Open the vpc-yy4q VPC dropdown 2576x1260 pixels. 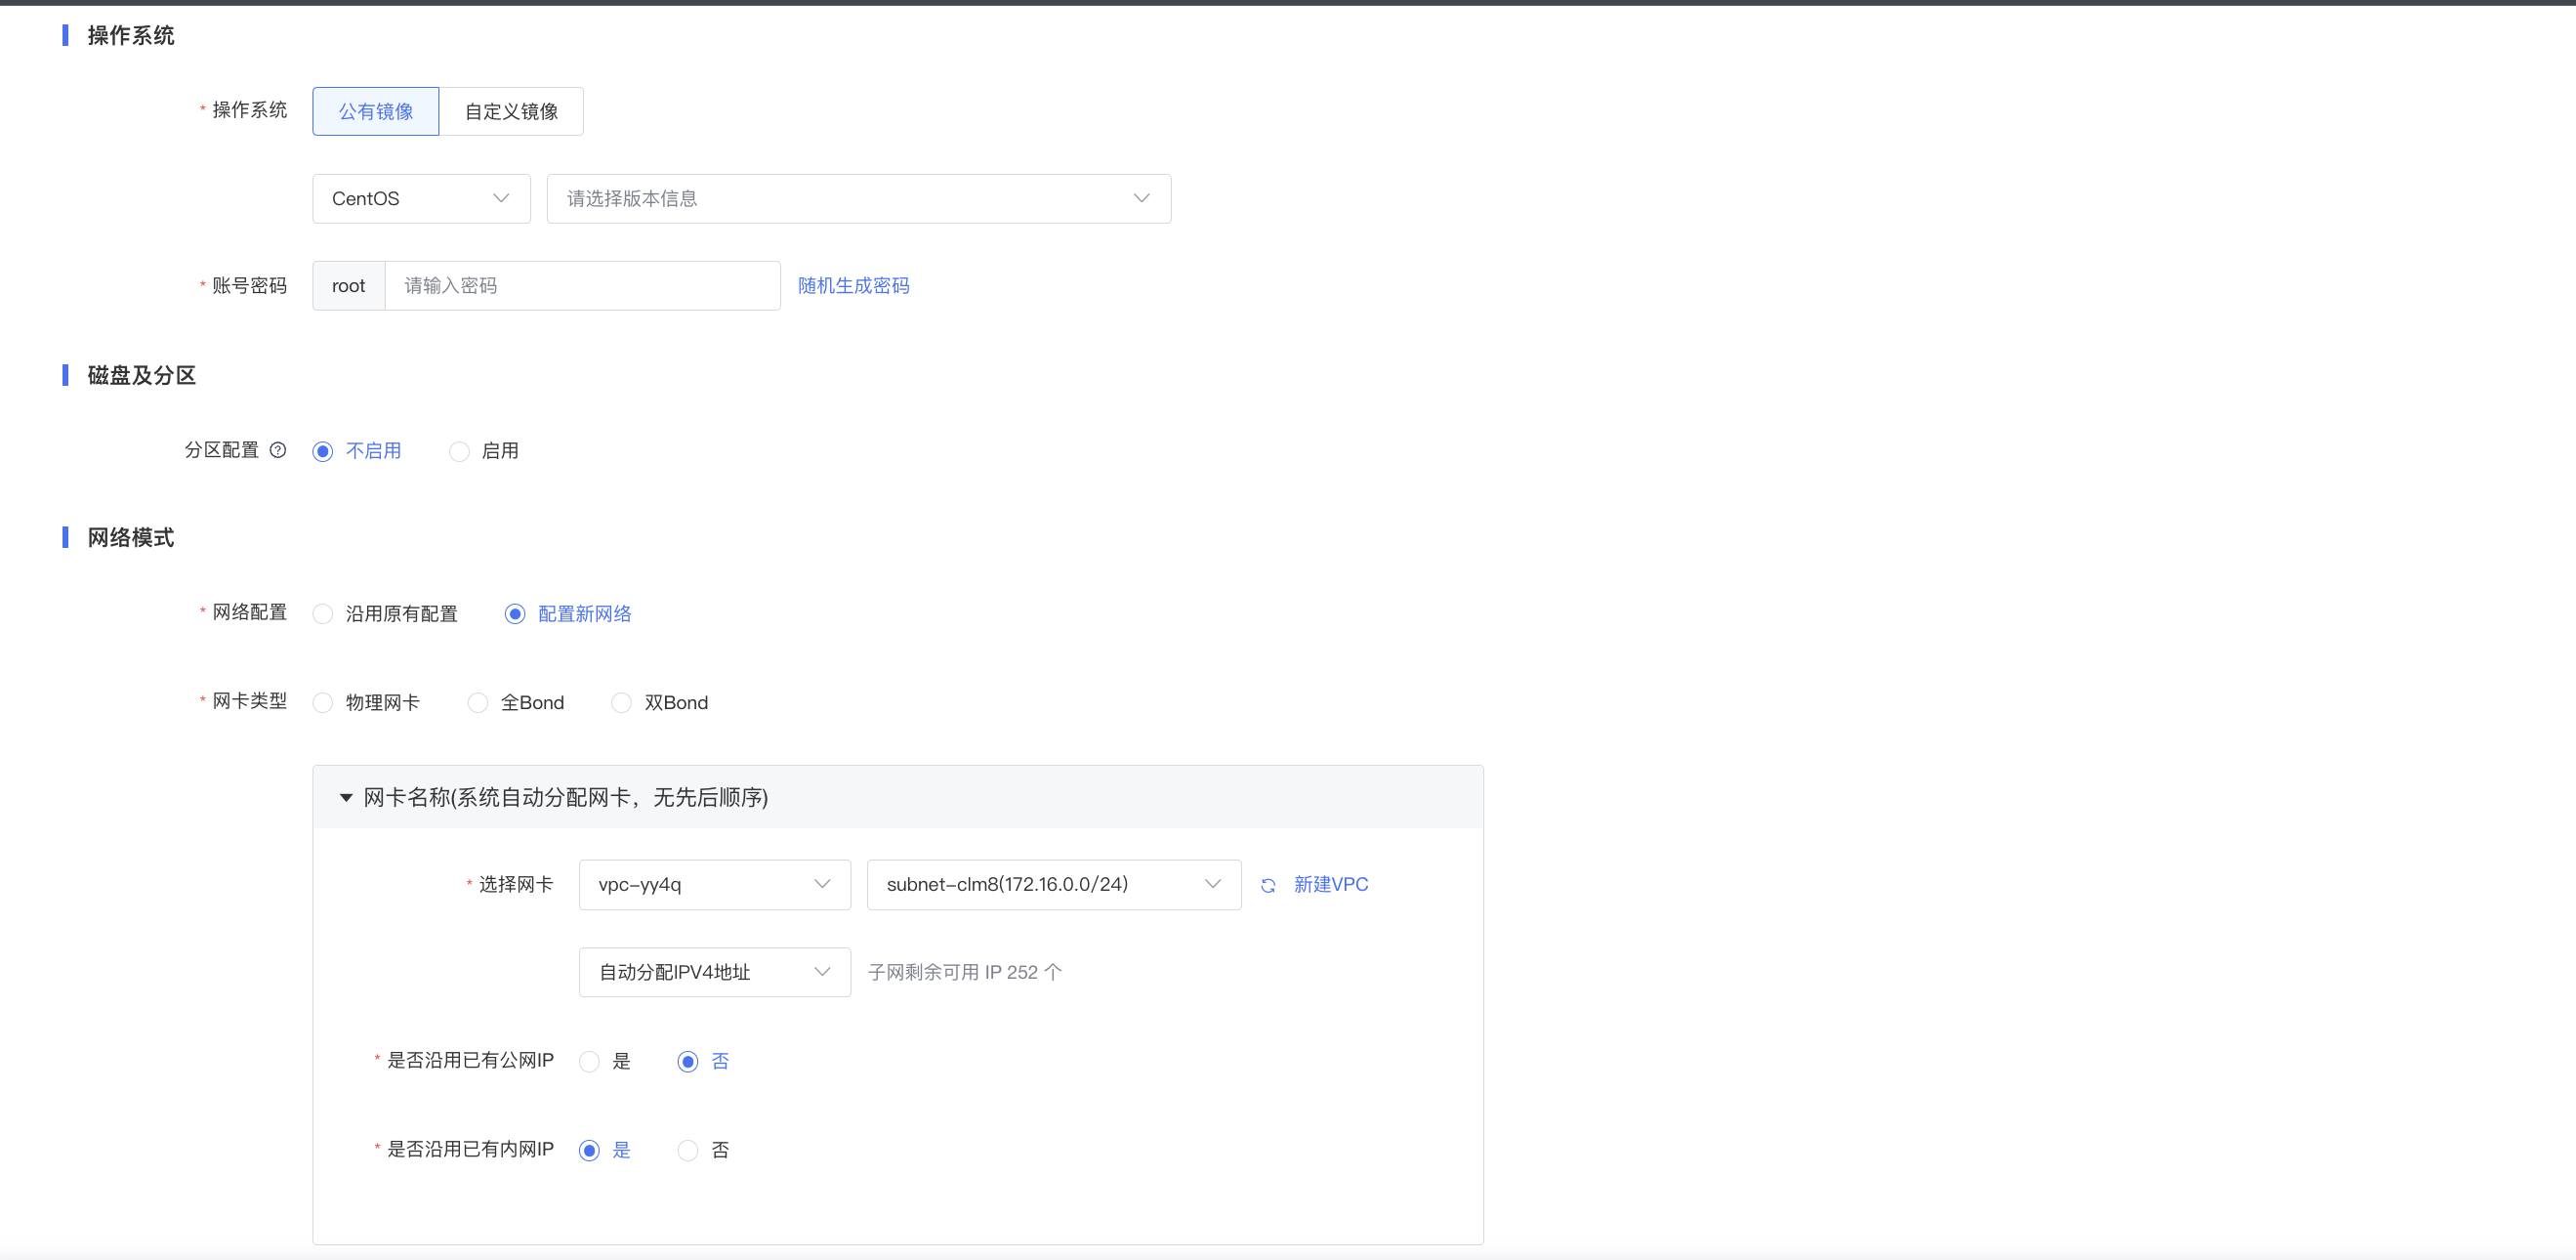[x=714, y=885]
